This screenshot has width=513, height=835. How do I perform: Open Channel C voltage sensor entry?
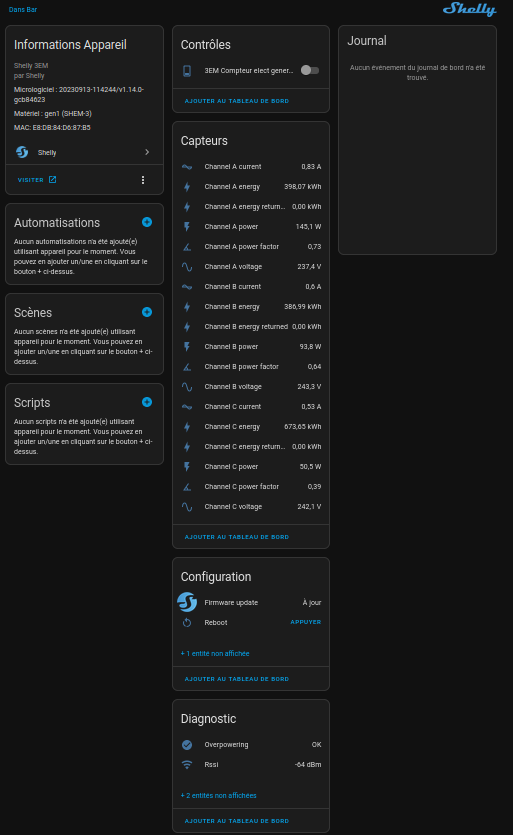(x=251, y=507)
